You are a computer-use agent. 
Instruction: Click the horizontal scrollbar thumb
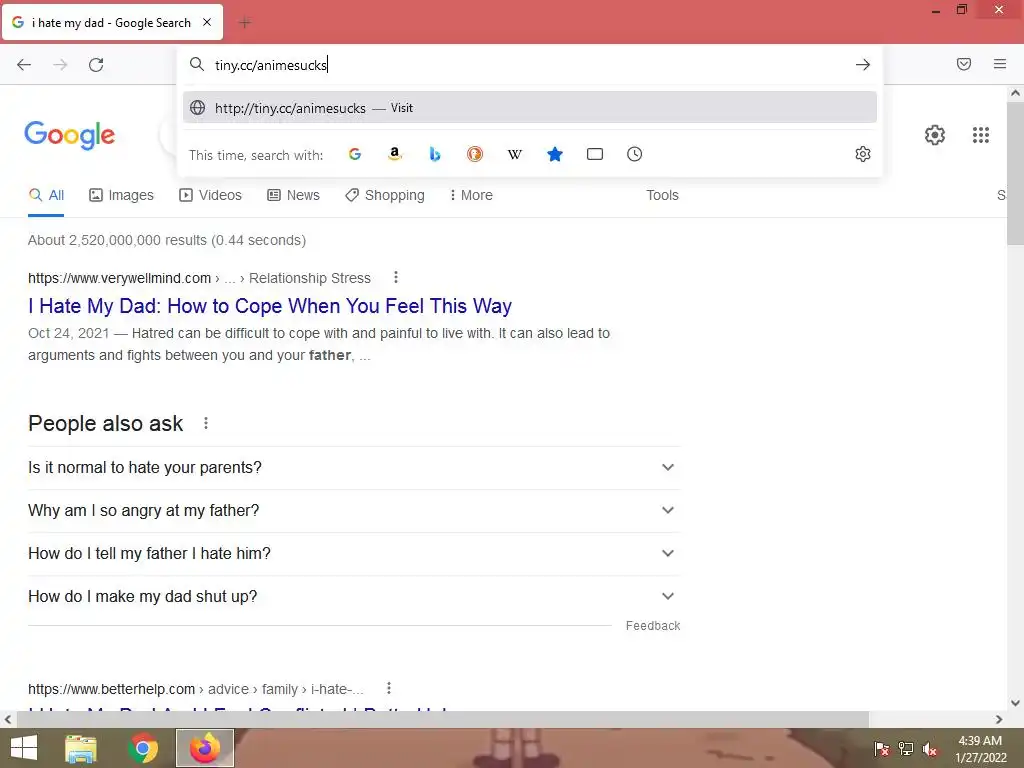[443, 719]
